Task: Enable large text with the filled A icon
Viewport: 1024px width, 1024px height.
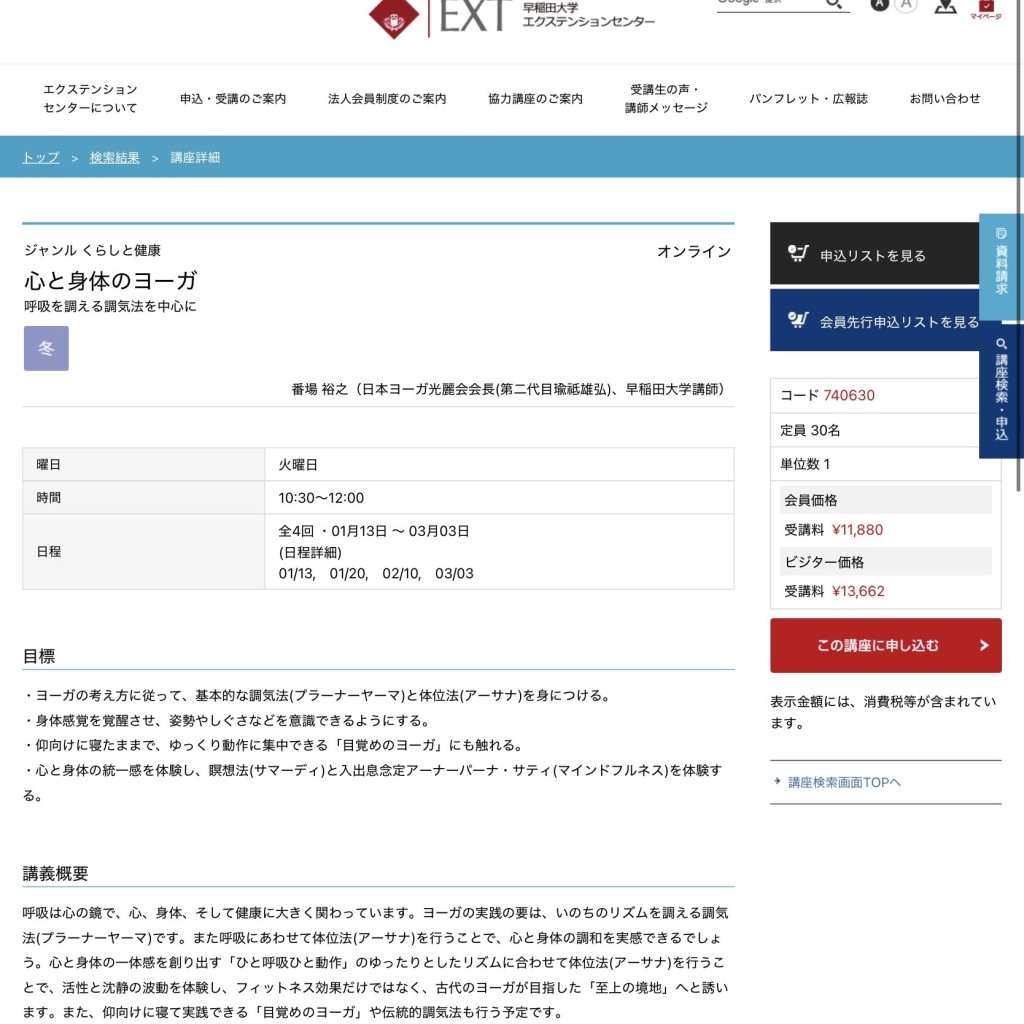Action: coord(878,5)
